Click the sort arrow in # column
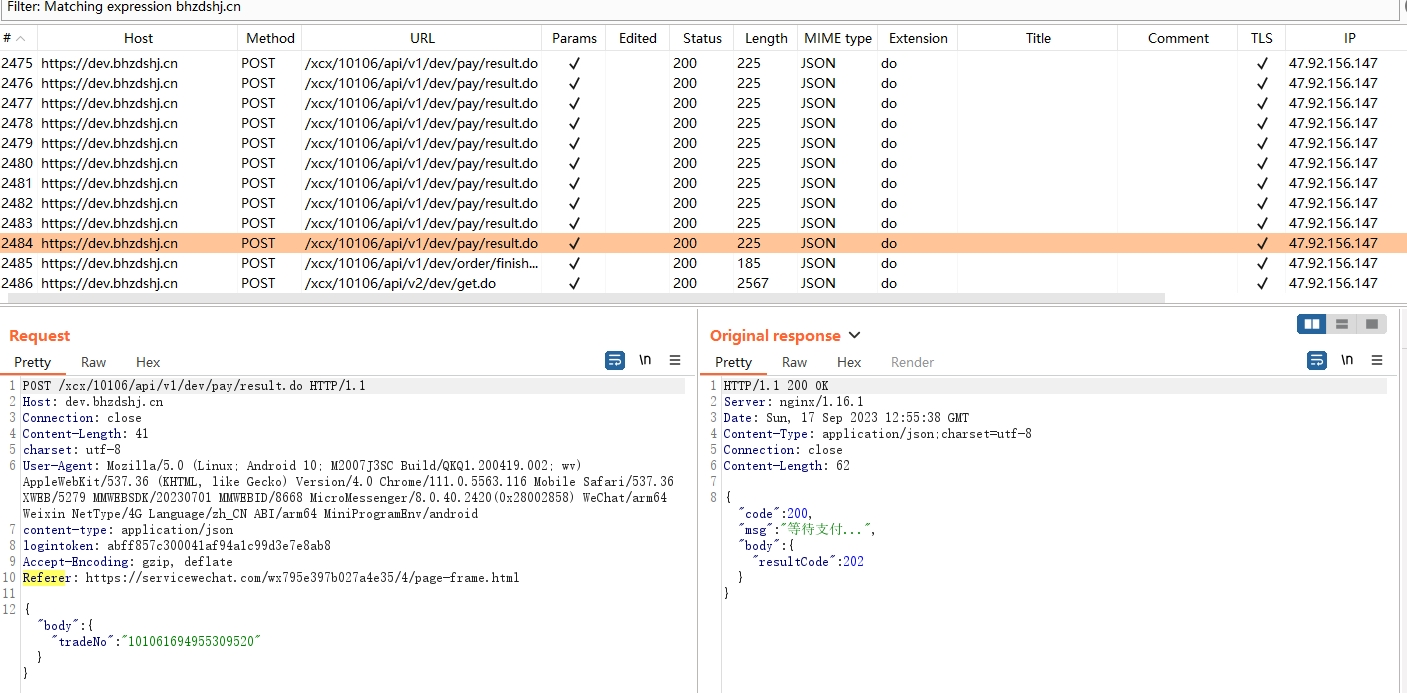 click(x=22, y=38)
